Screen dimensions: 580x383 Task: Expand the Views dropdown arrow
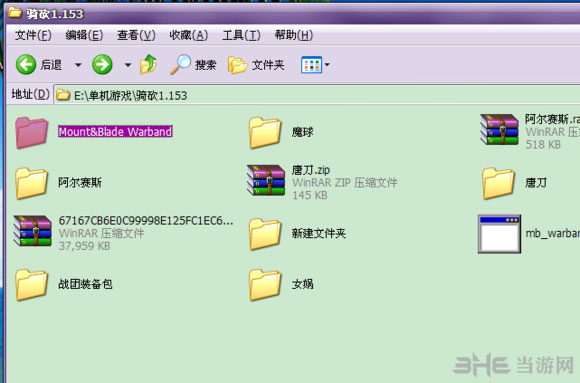point(327,65)
